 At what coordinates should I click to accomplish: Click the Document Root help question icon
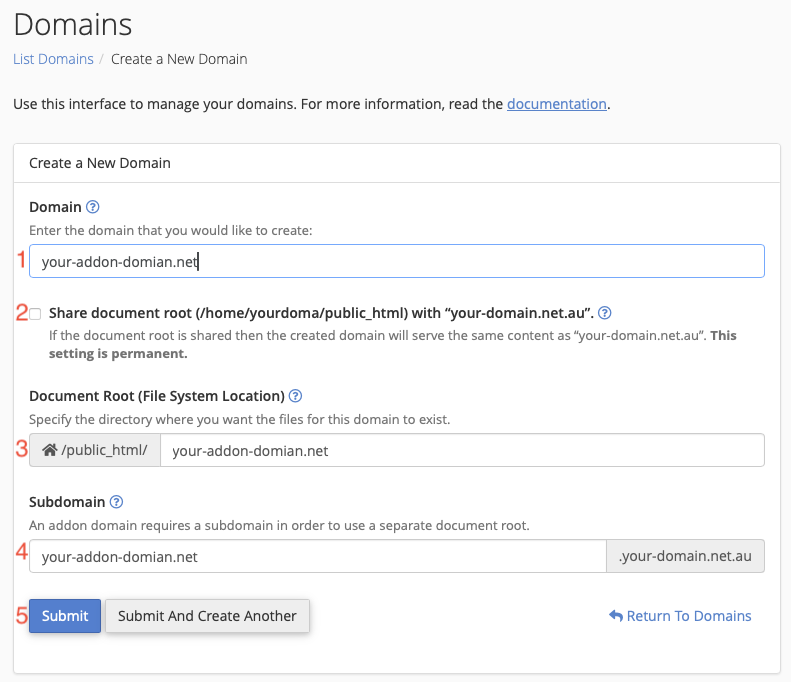[x=295, y=396]
